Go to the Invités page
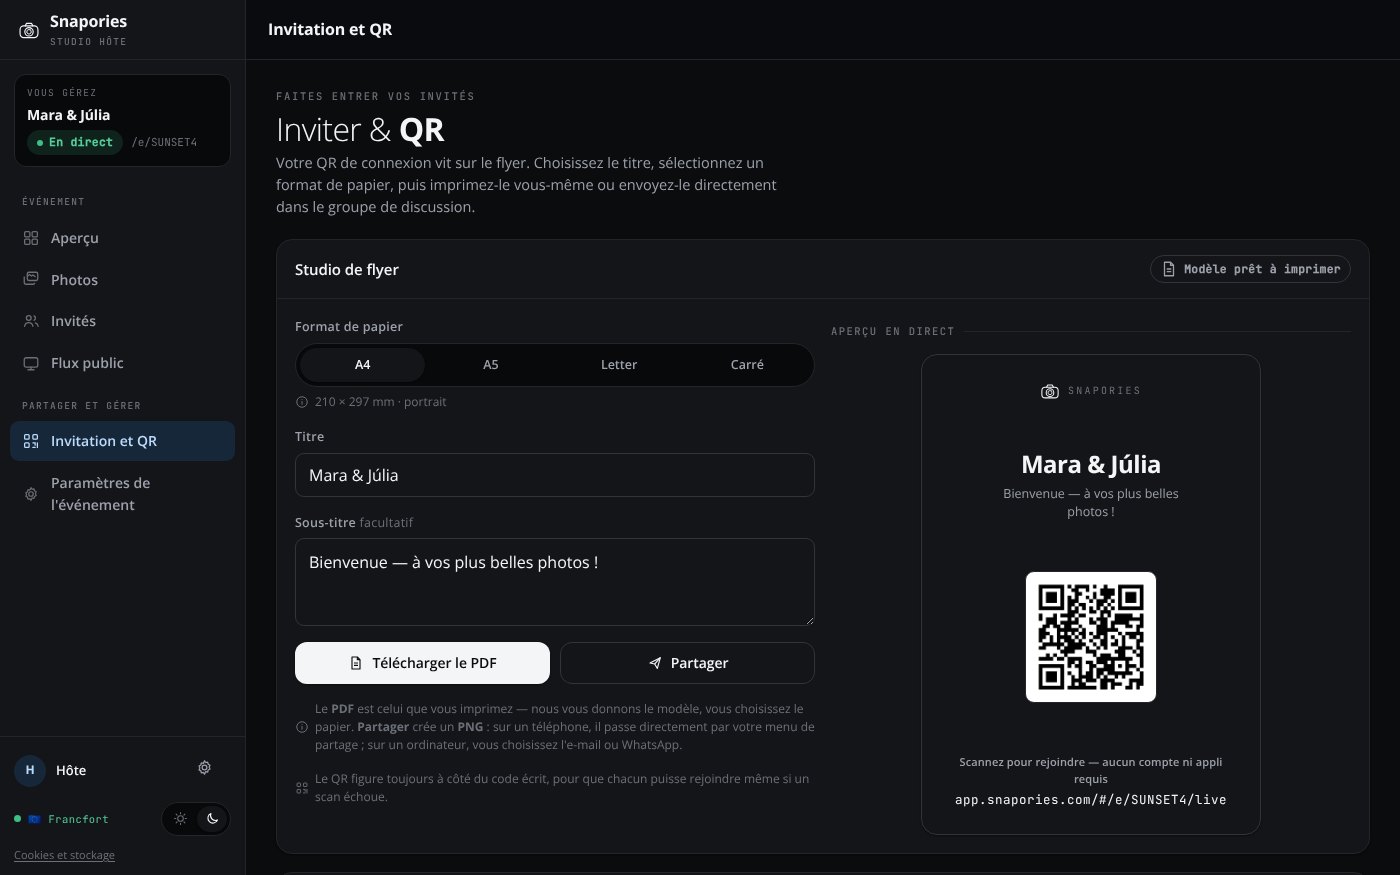The width and height of the screenshot is (1400, 875). pyautogui.click(x=122, y=321)
